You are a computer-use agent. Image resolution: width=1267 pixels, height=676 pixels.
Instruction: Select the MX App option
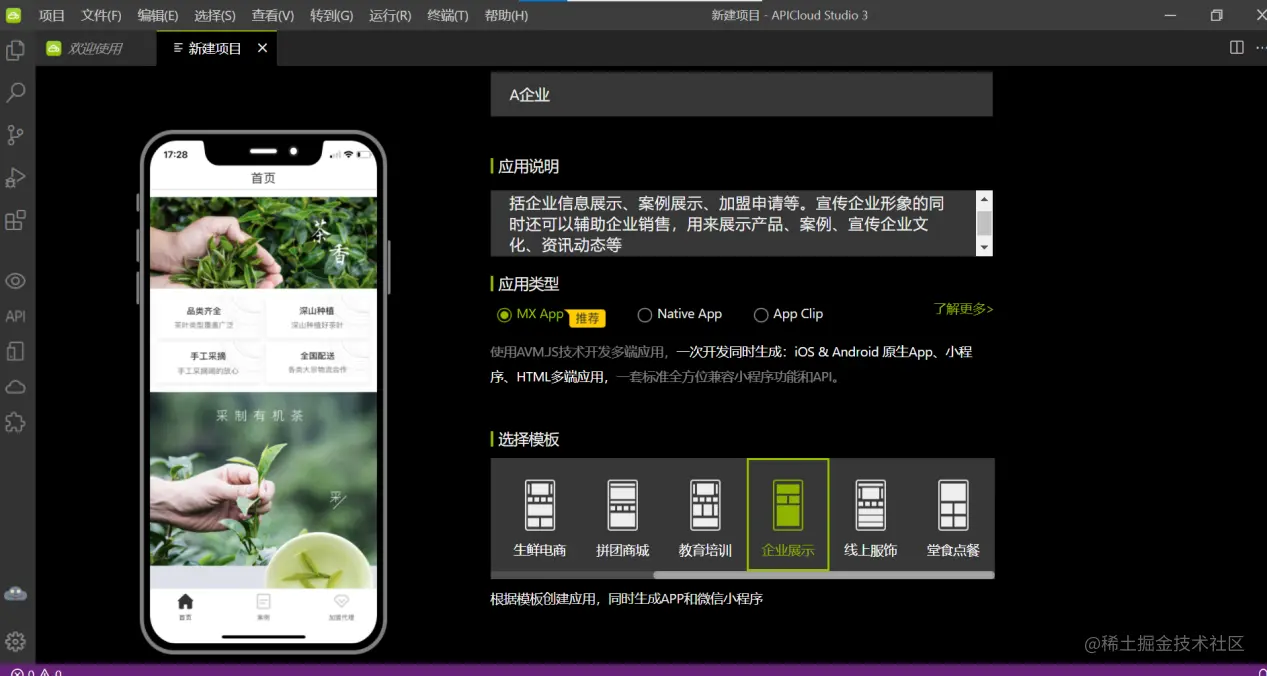click(x=505, y=314)
